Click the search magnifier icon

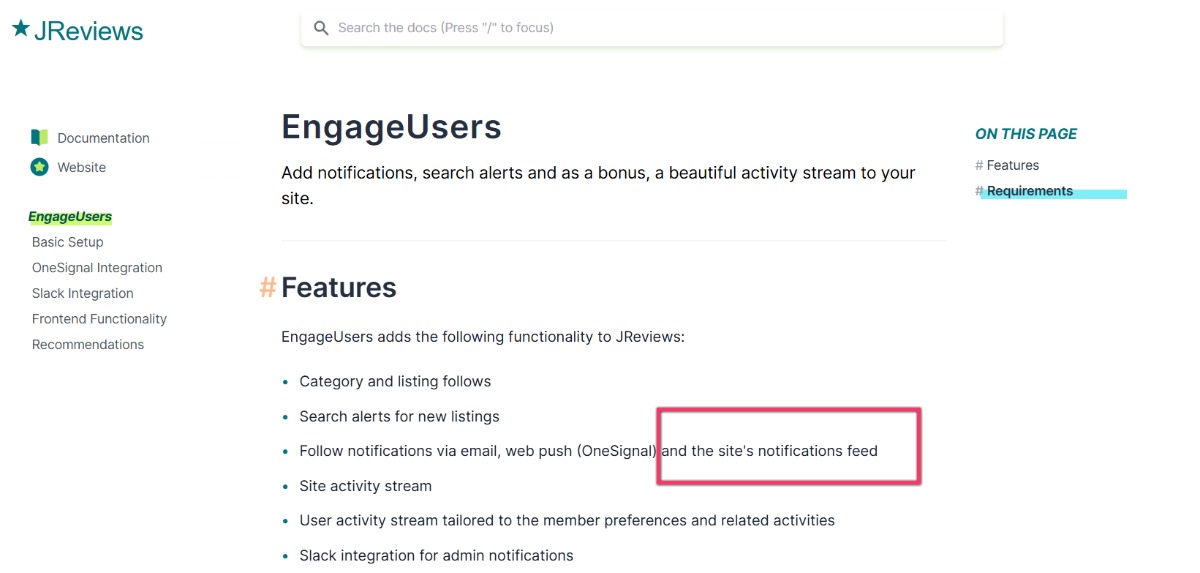pos(321,28)
